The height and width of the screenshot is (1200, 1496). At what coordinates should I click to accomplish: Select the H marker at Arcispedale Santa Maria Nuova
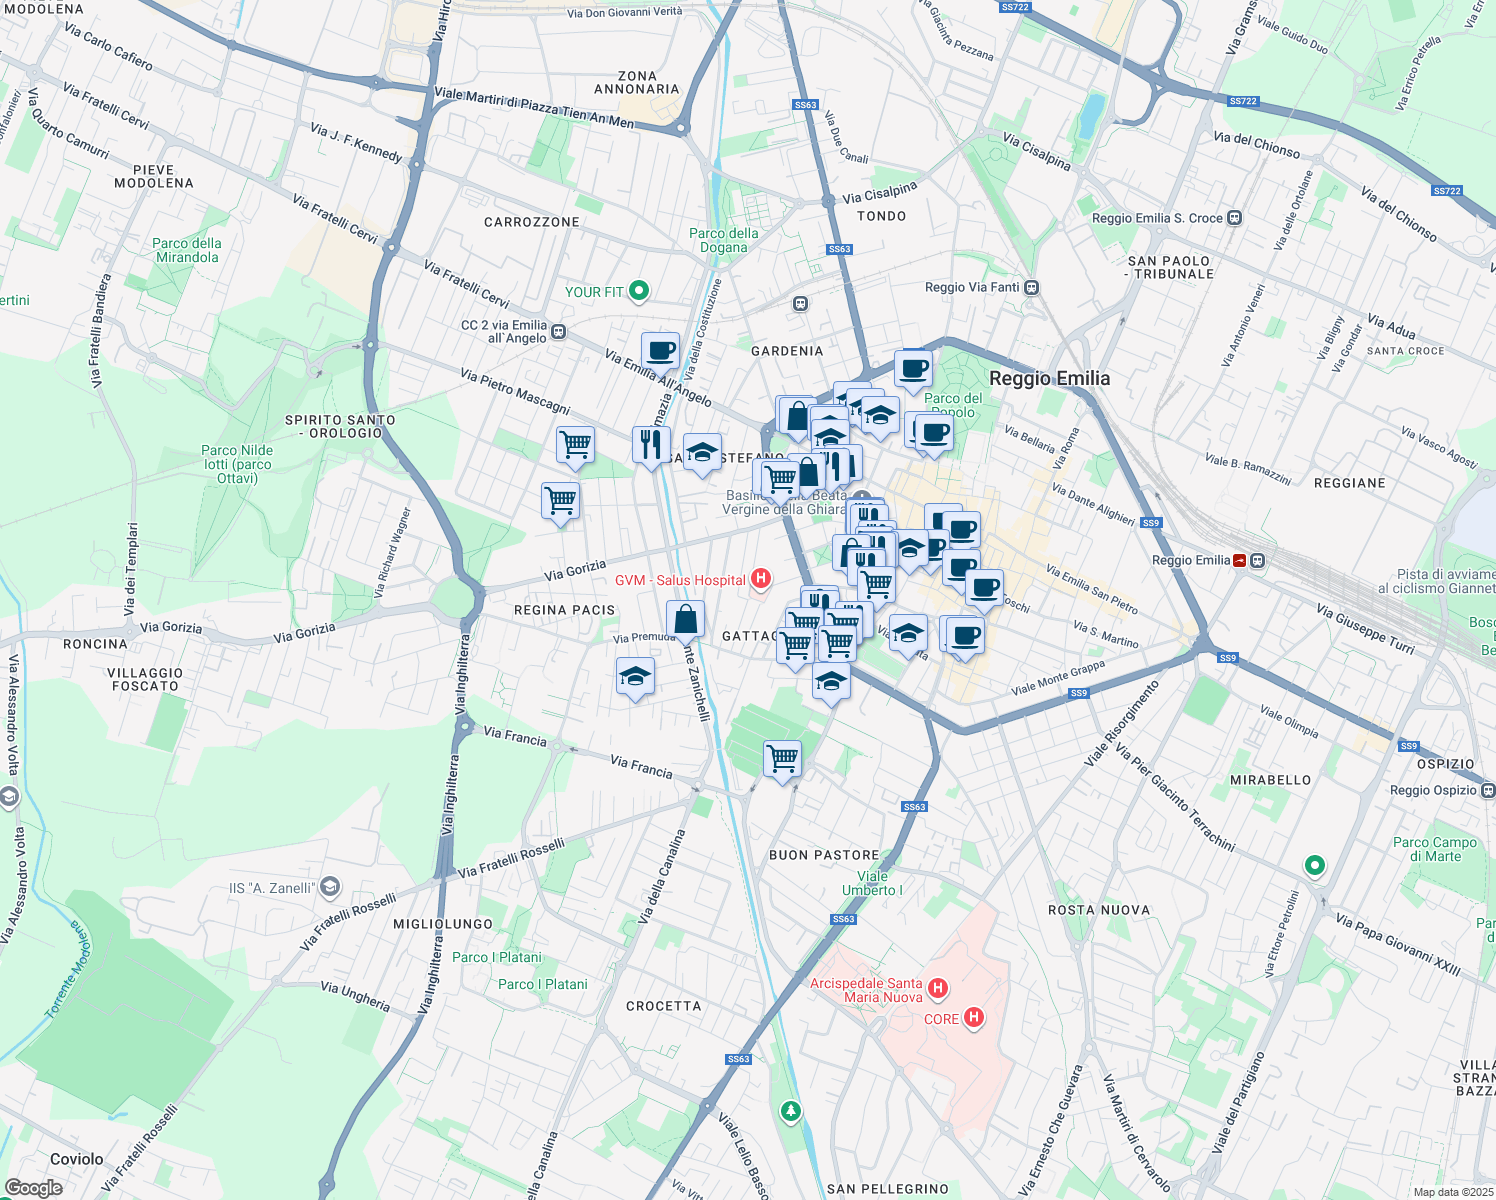(937, 986)
